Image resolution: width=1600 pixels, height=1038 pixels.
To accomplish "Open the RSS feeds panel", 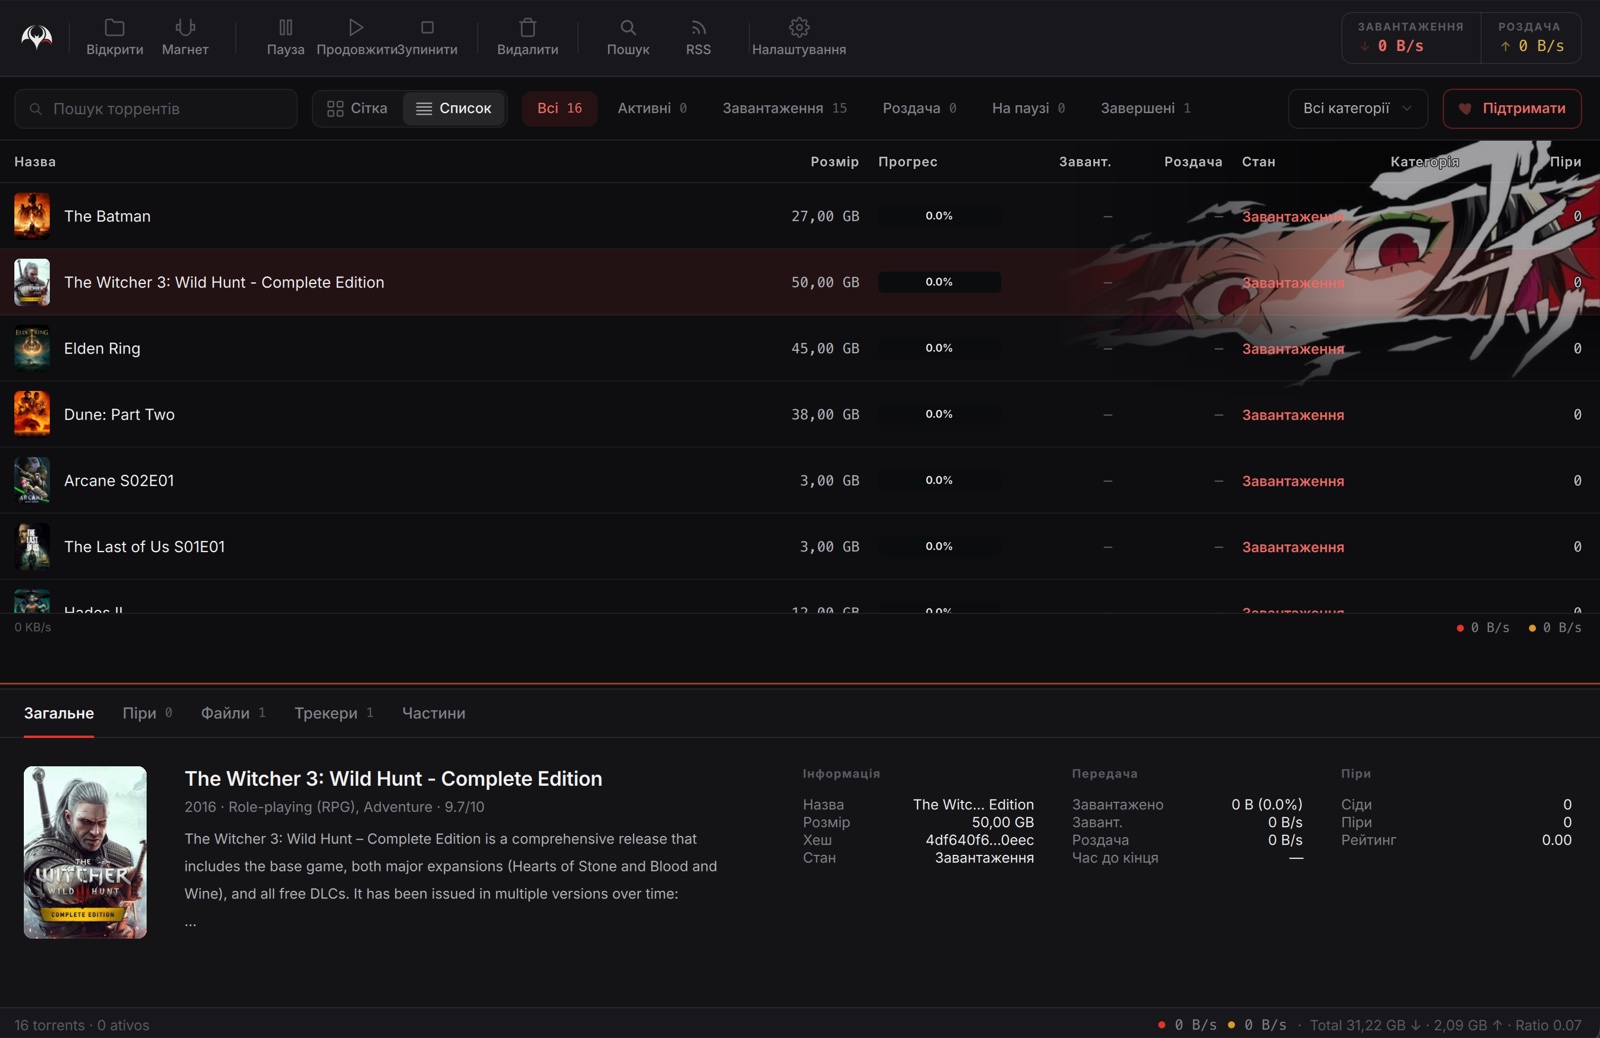I will click(698, 37).
